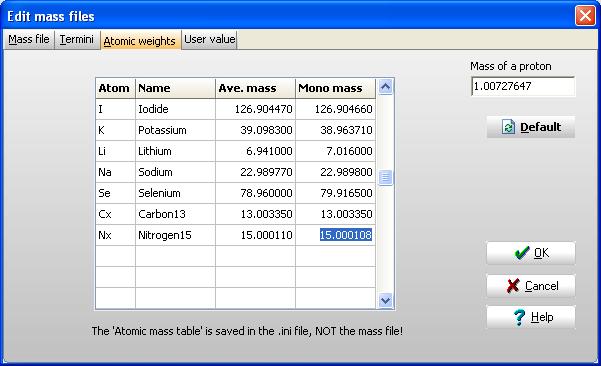
Task: Select Potassium average mass 39.098300
Action: click(x=255, y=130)
